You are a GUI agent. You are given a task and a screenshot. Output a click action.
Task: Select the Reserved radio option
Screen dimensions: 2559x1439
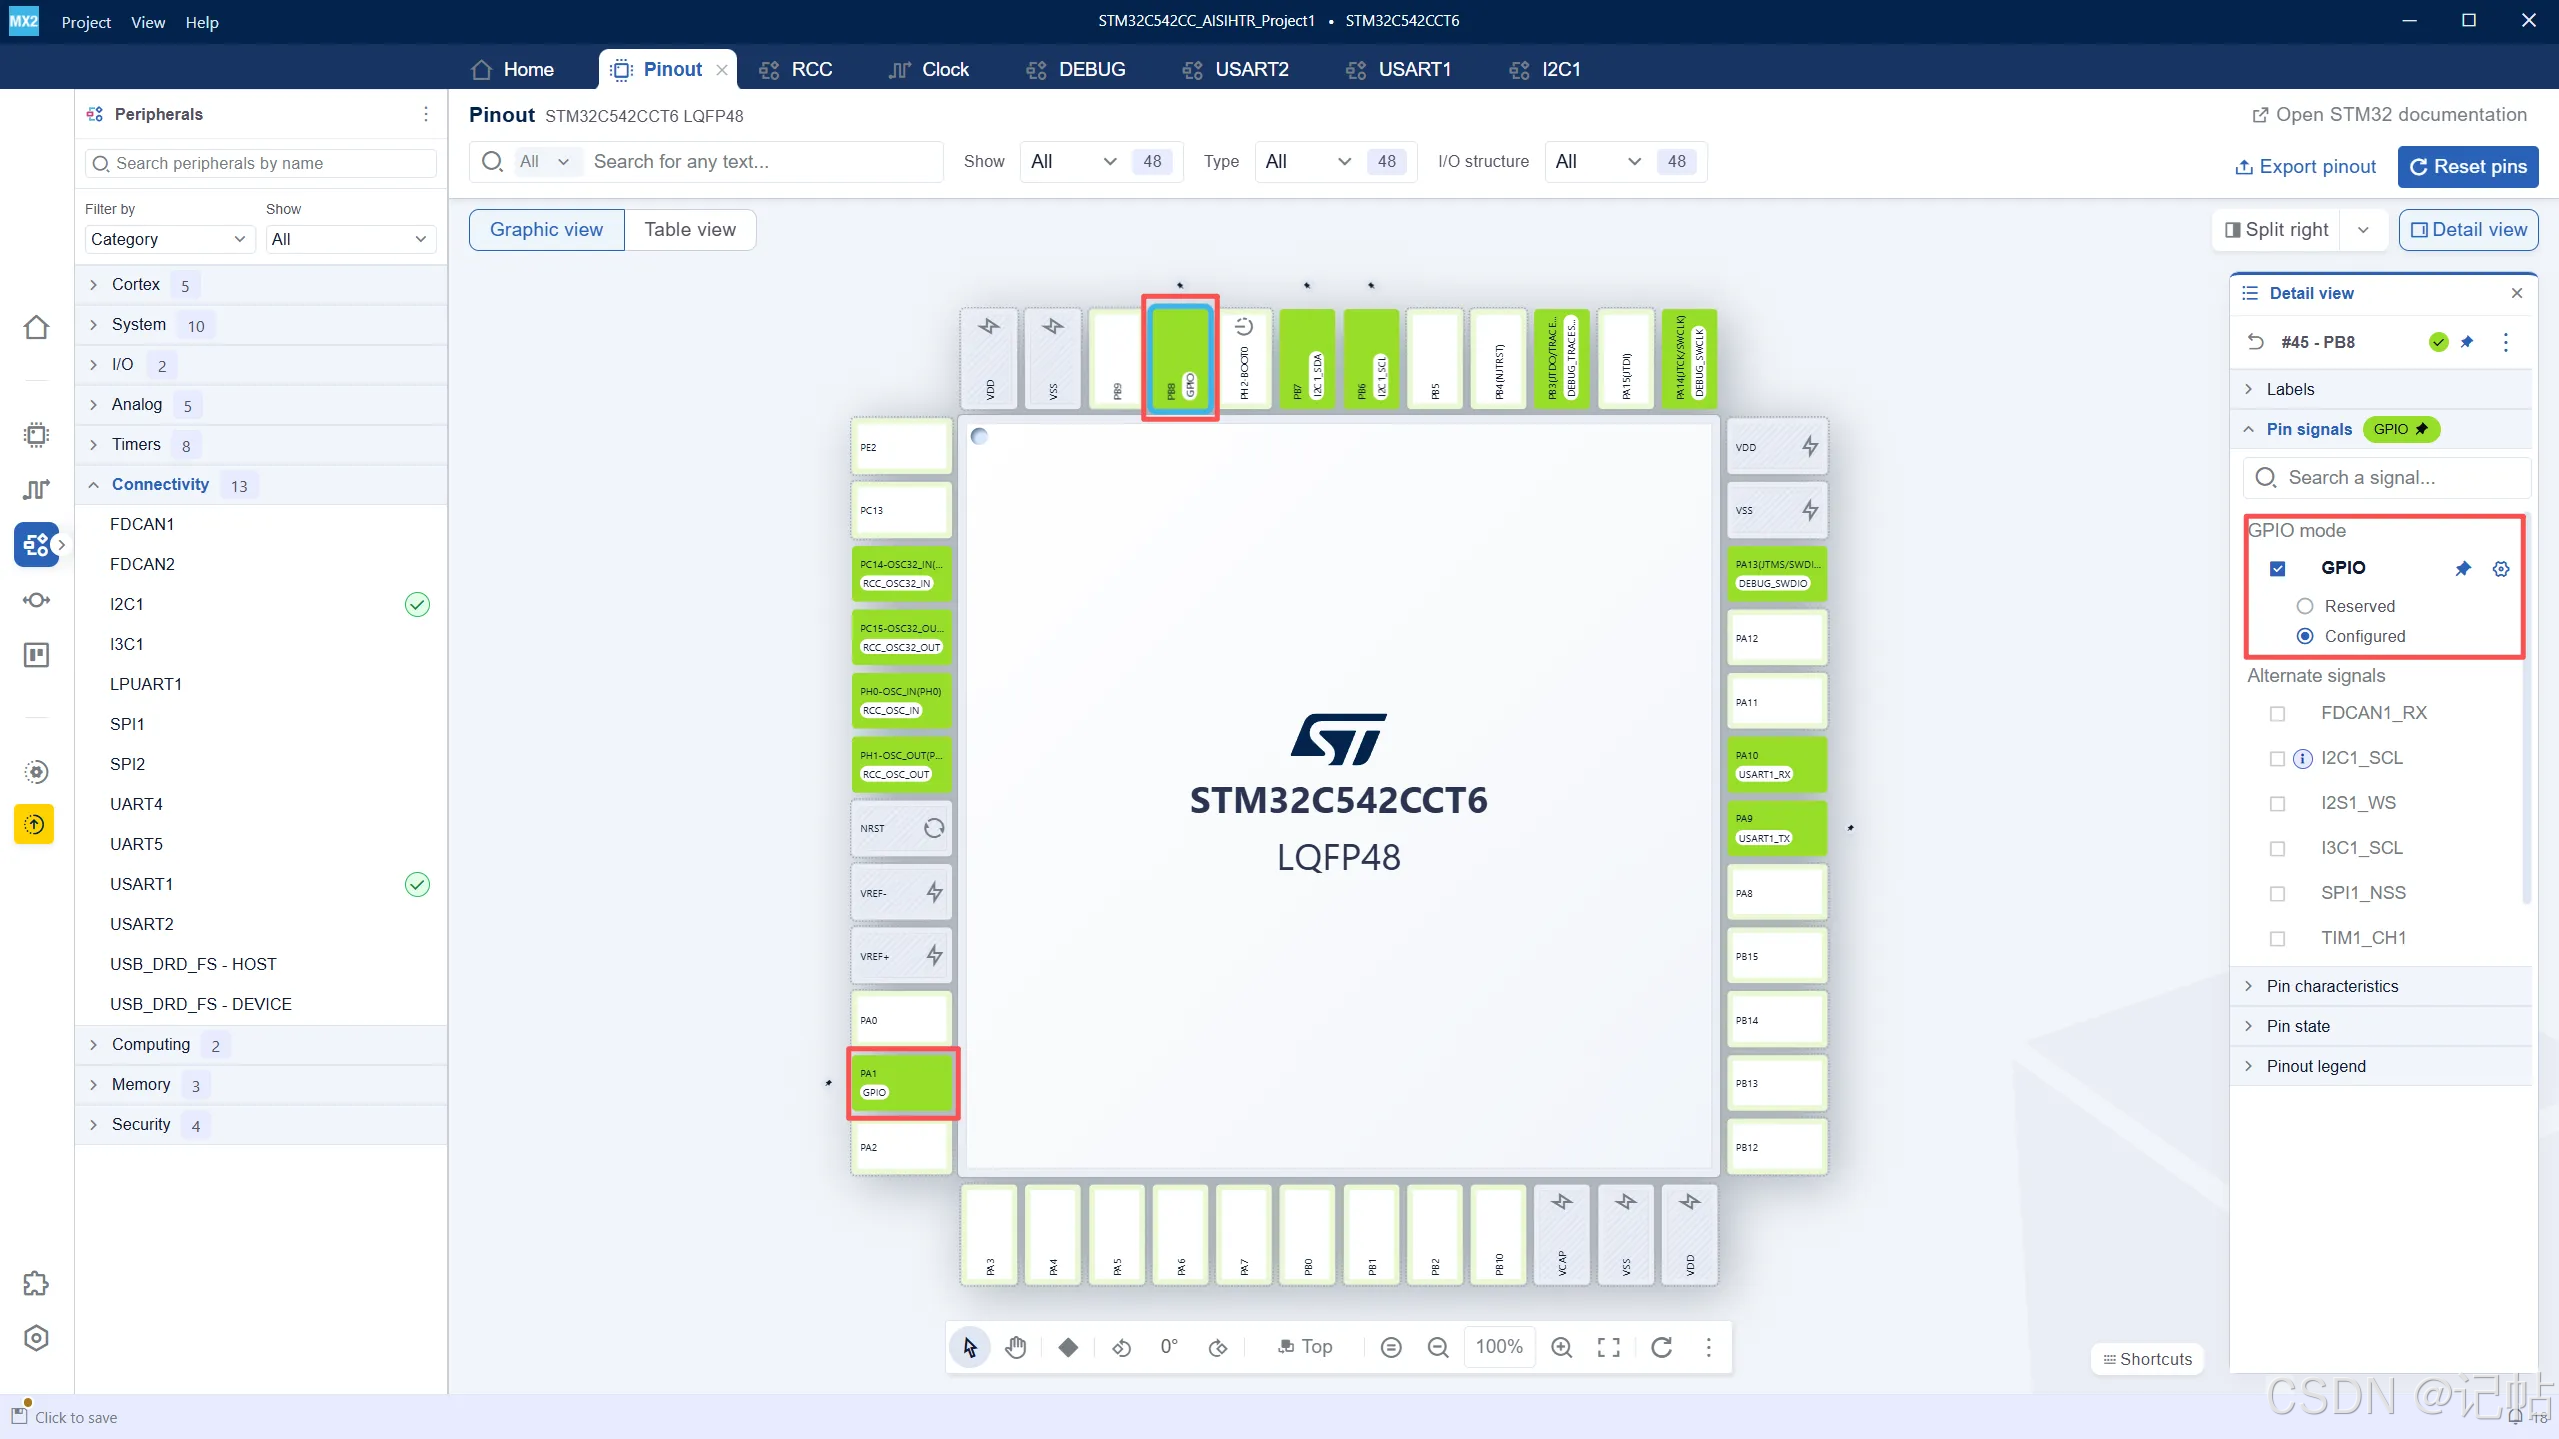tap(2305, 606)
